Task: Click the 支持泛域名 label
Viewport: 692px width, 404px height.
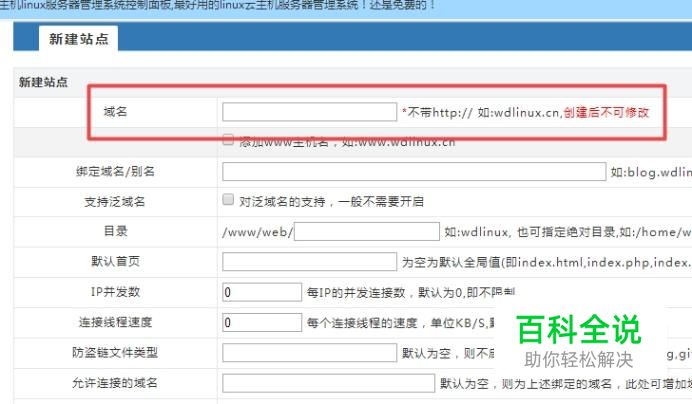Action: click(115, 202)
